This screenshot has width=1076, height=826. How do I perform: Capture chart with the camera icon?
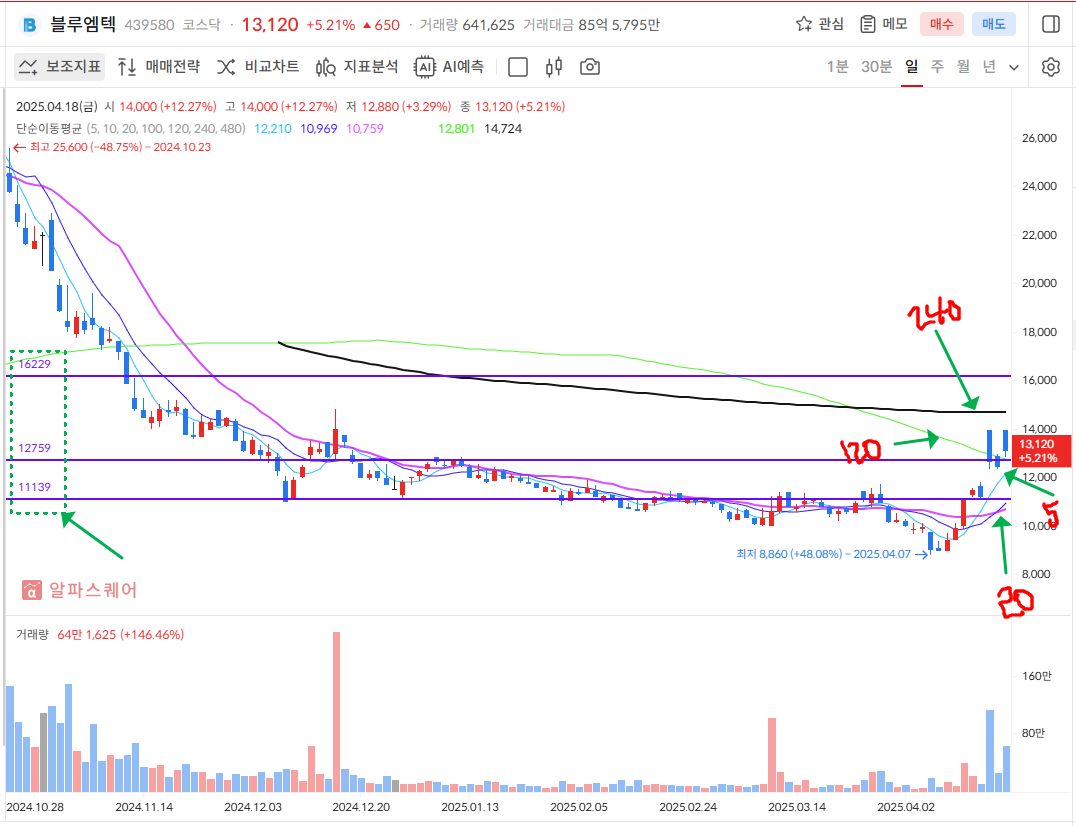click(589, 67)
